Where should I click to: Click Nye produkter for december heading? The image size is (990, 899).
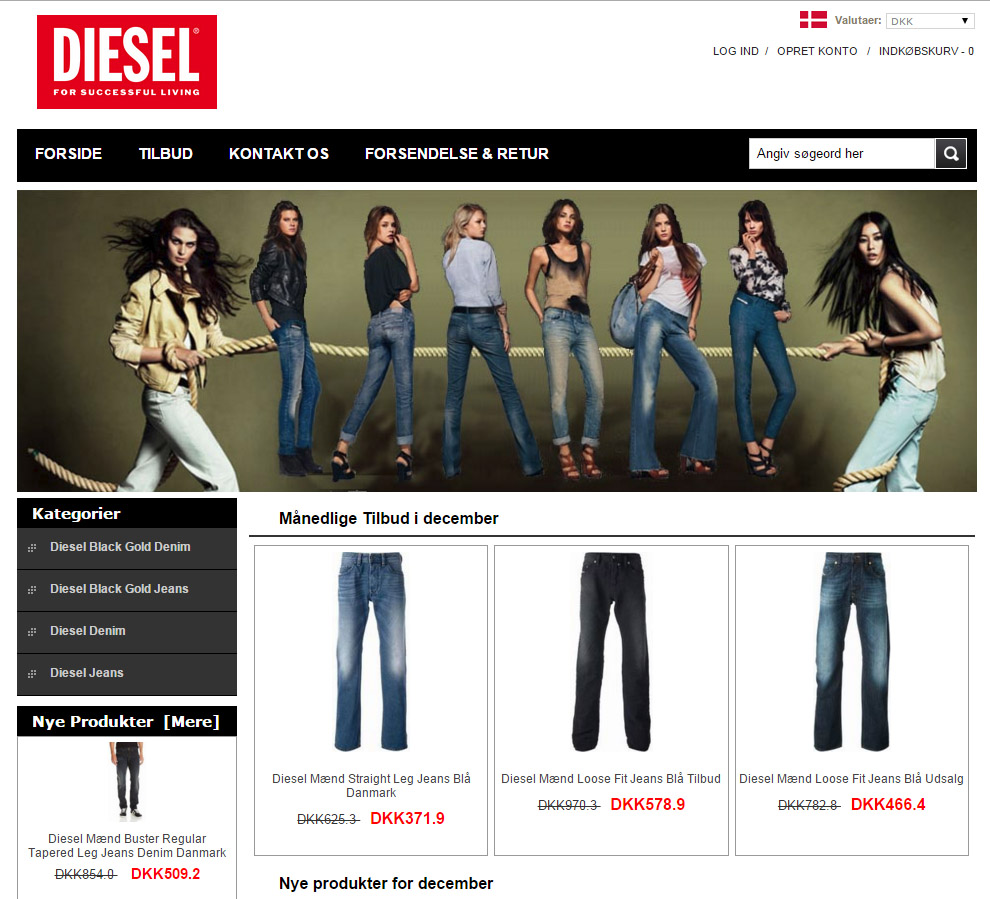click(x=386, y=883)
